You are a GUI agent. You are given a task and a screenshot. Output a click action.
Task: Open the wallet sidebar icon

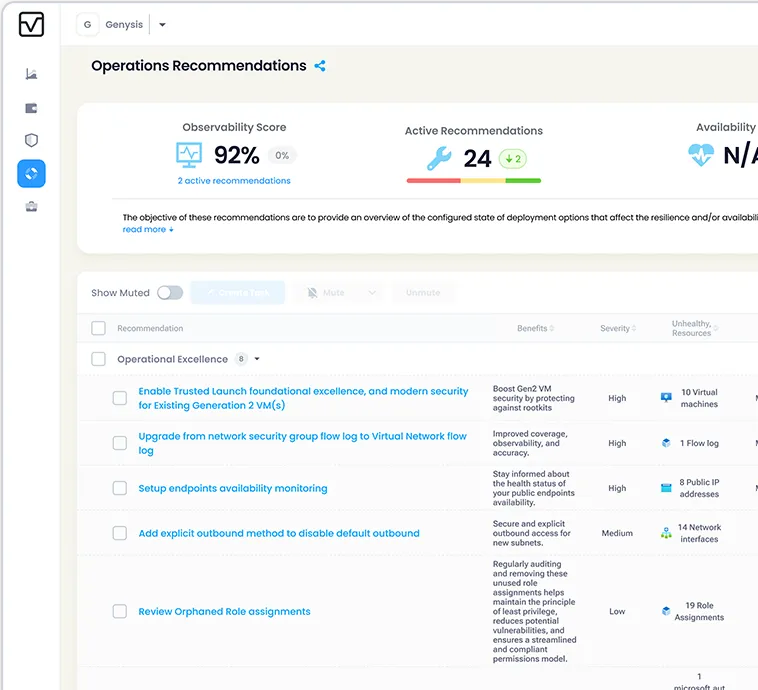click(x=31, y=108)
